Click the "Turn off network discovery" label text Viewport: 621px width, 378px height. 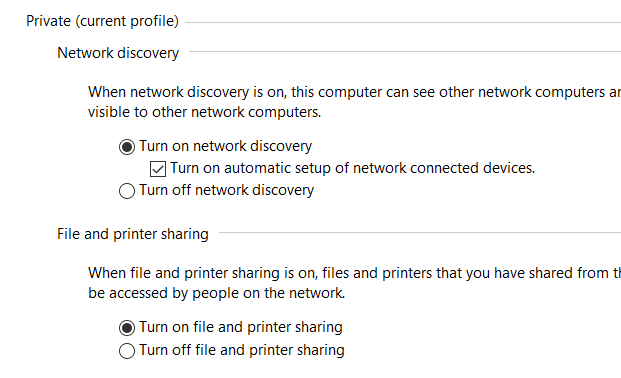227,190
